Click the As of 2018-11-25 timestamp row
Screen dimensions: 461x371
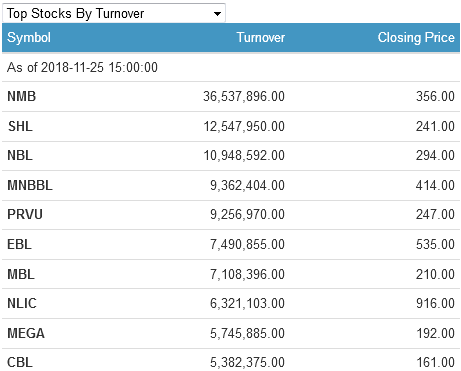click(x=231, y=67)
